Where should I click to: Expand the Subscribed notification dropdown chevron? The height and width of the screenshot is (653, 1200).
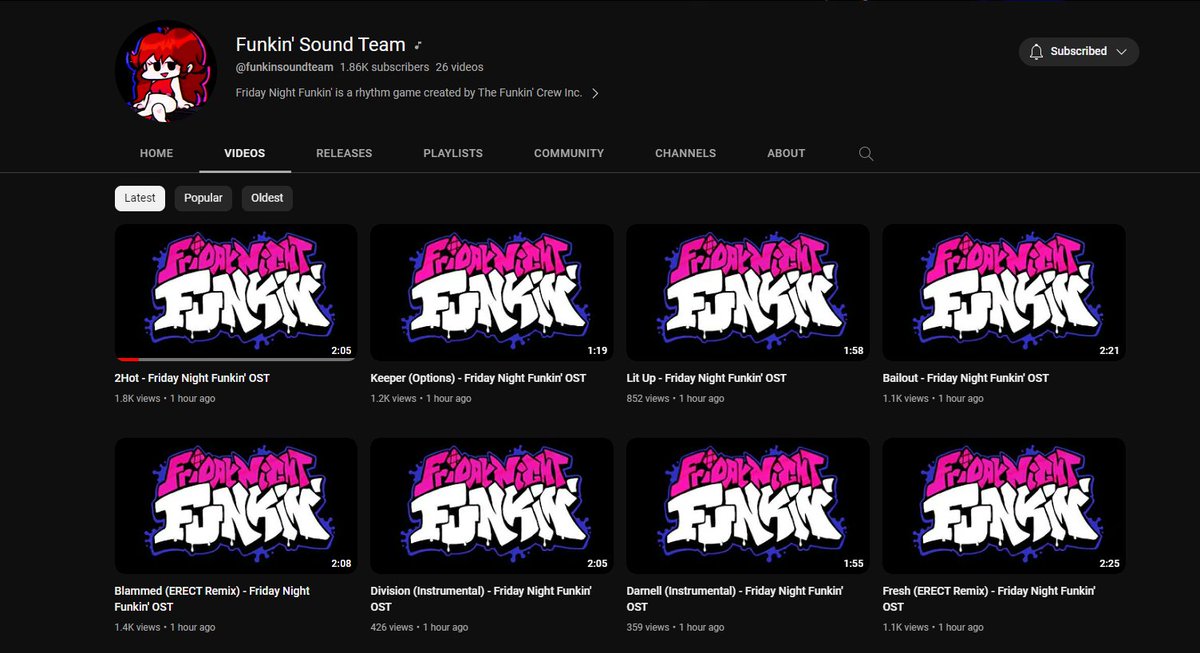(x=1121, y=51)
